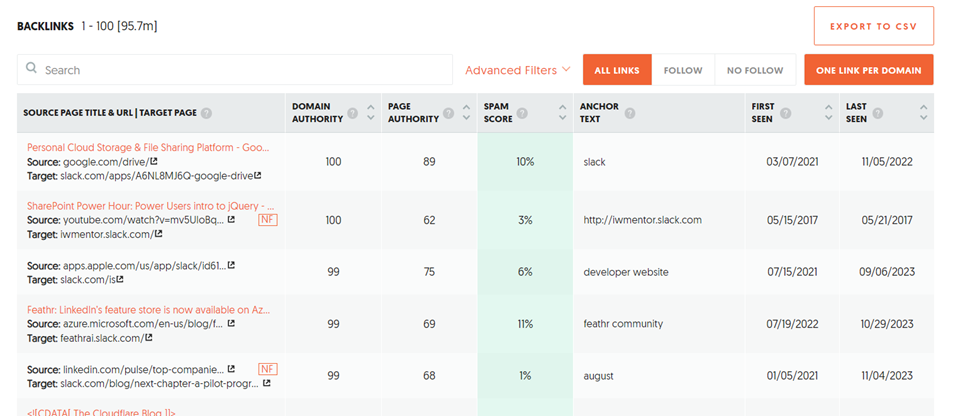This screenshot has height=416, width=975.
Task: Sort table by Domain Authority arrows
Action: (x=371, y=113)
